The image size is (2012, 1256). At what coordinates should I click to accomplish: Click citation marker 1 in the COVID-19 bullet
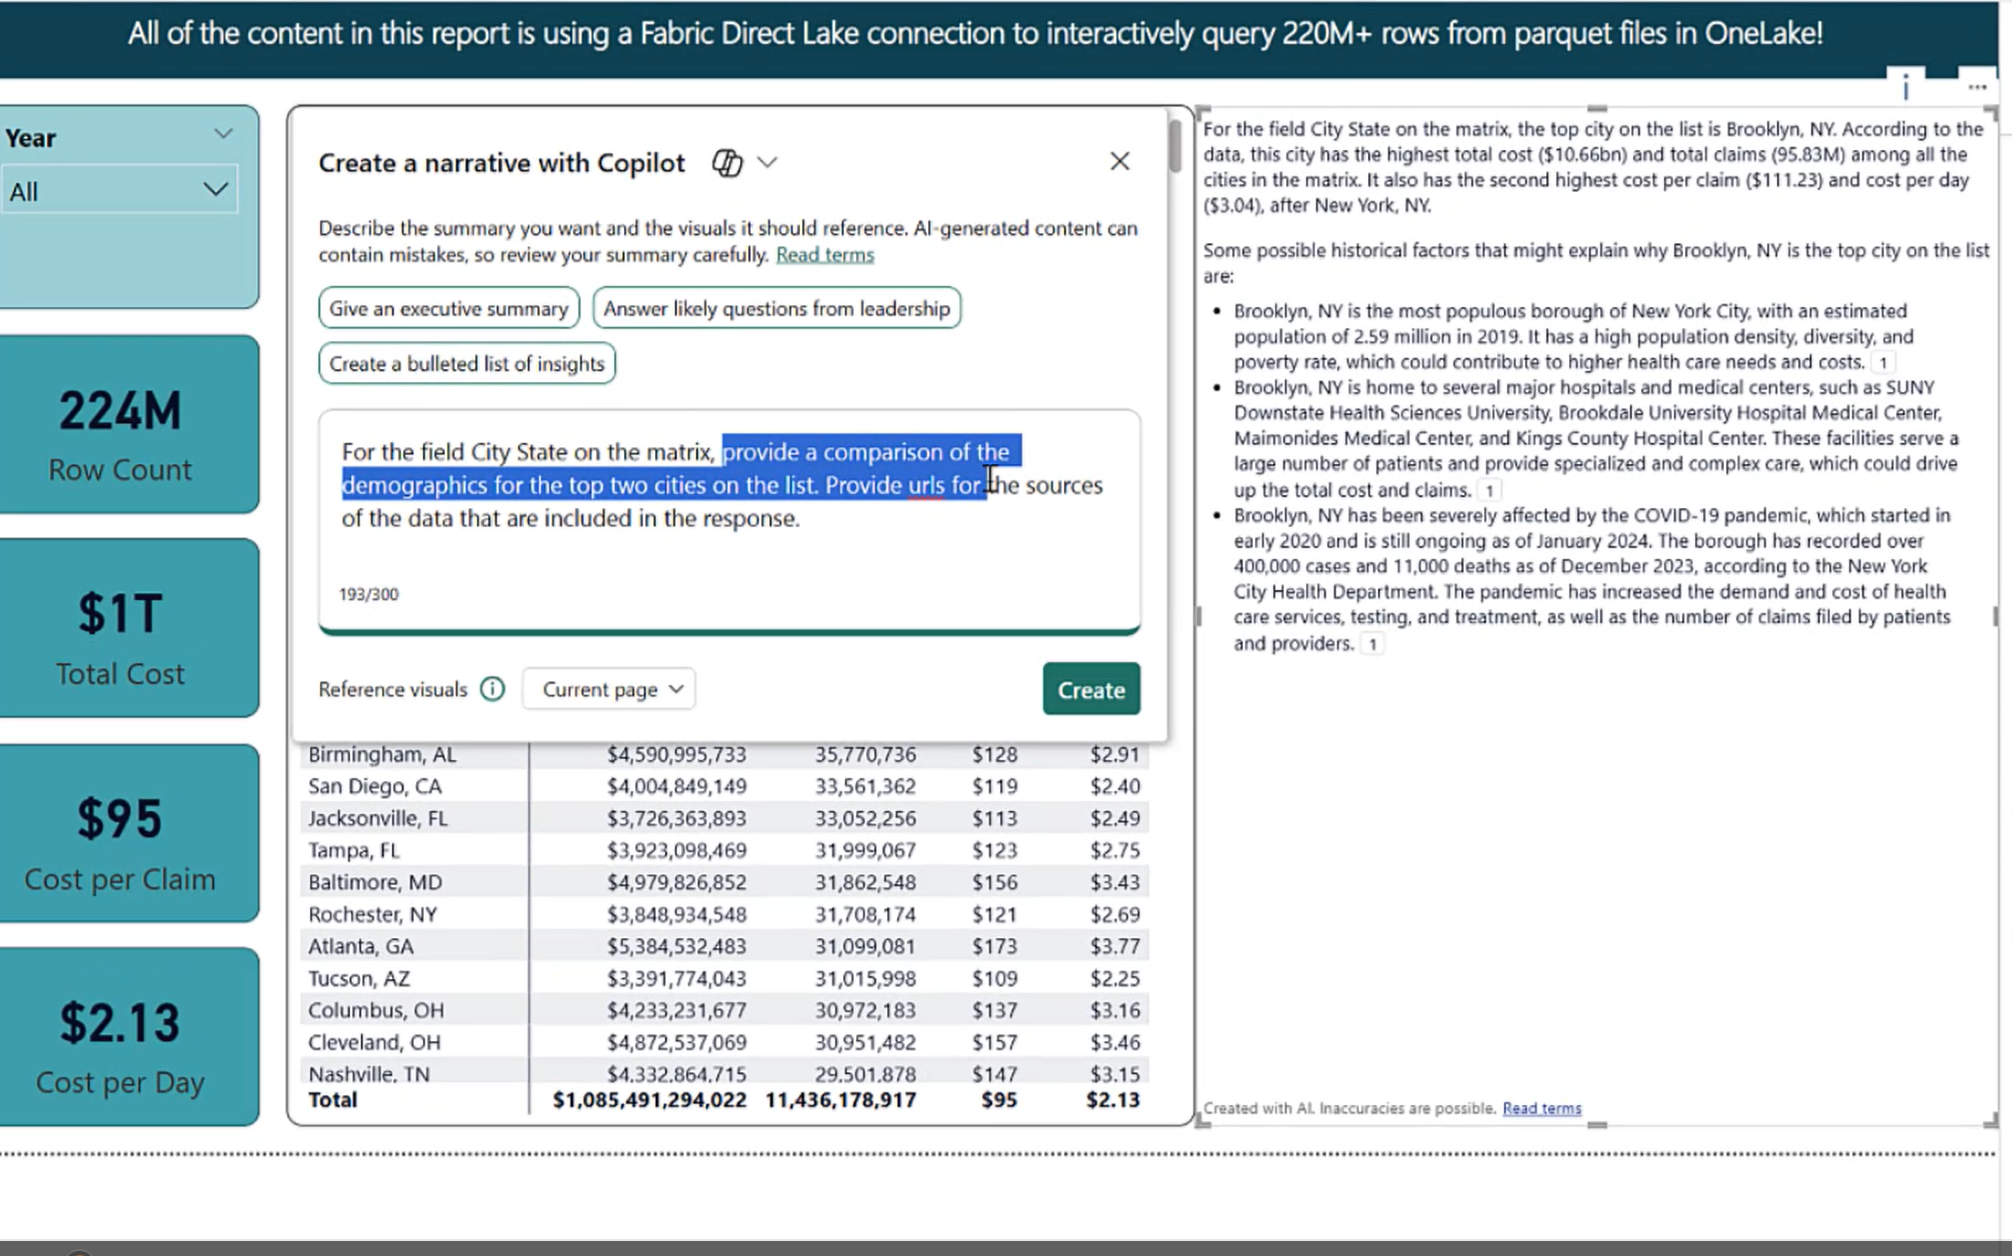click(x=1372, y=644)
